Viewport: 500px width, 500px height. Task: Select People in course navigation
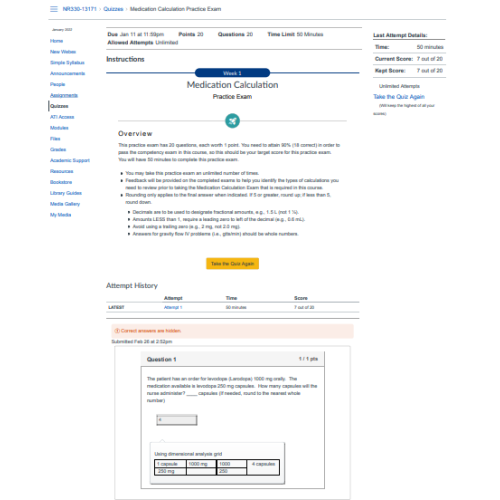pos(57,84)
